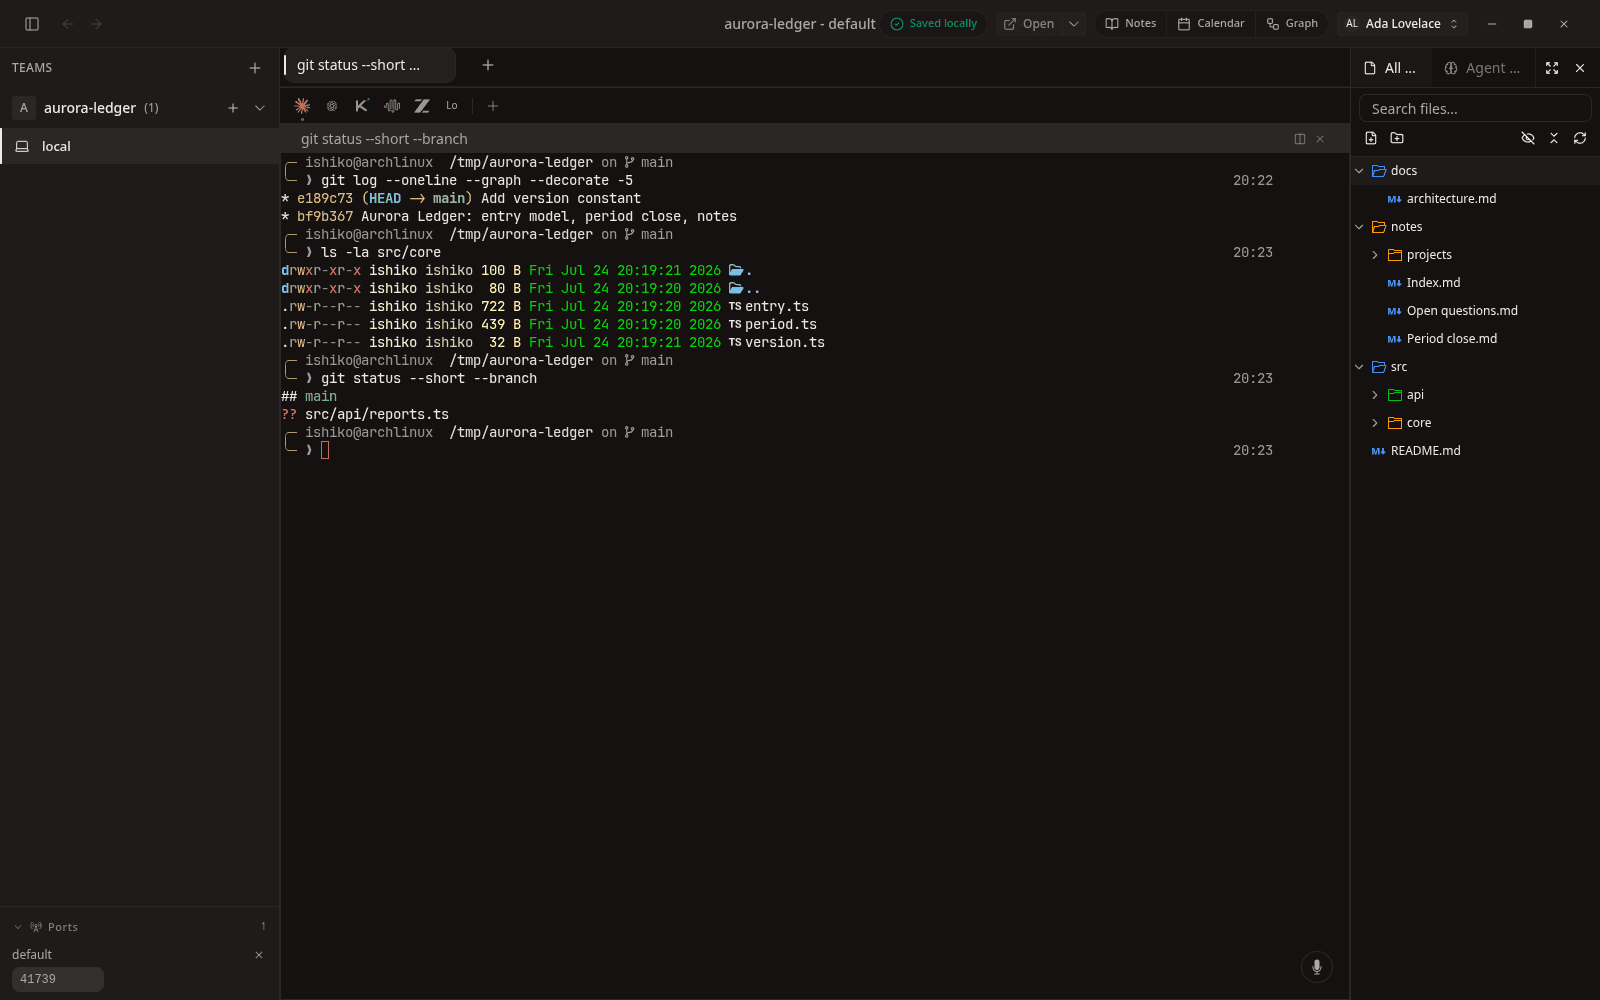Launch the Z agent icon
The width and height of the screenshot is (1600, 1000).
[422, 106]
